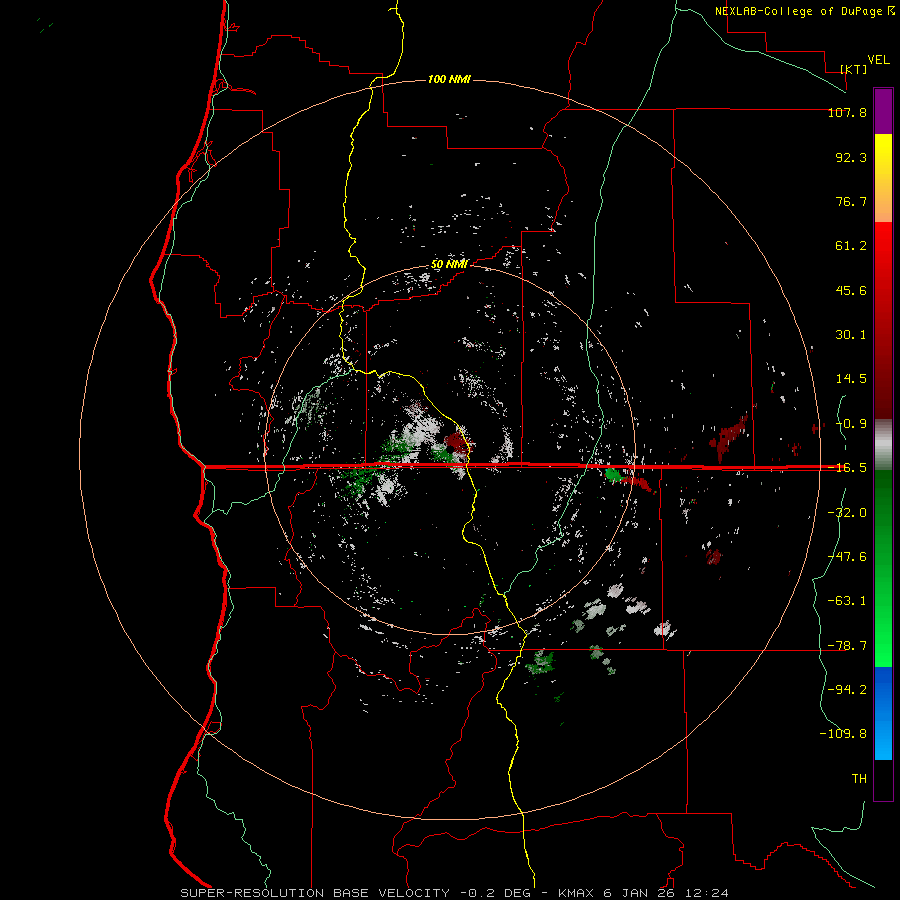The image size is (900, 900).
Task: Click the 50 NMI range ring label
Action: coord(449,265)
